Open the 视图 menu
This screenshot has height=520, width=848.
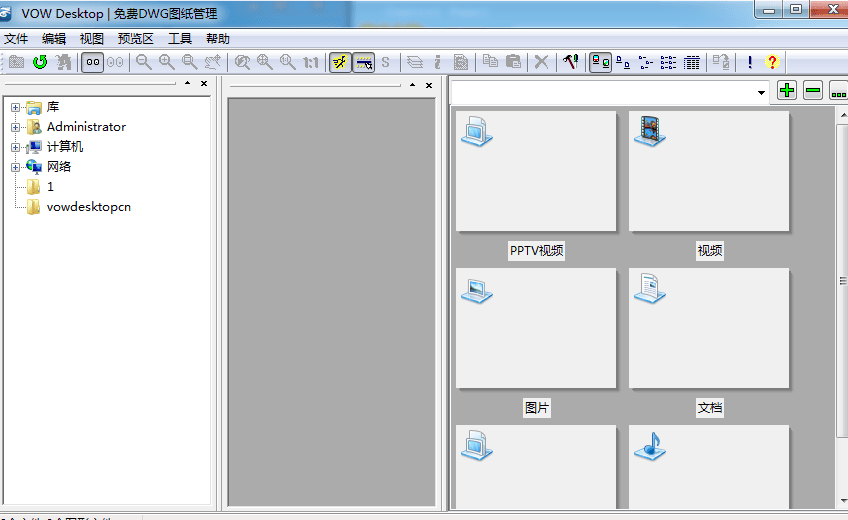click(91, 38)
